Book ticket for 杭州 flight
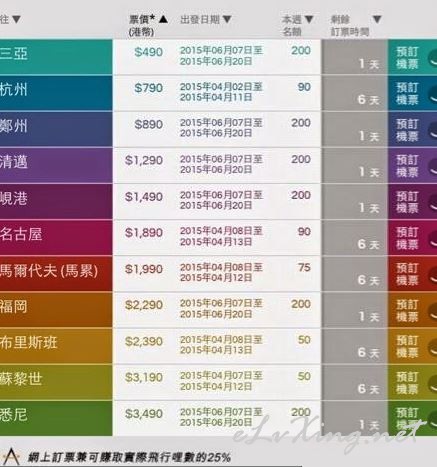This screenshot has height=467, width=437. click(x=412, y=93)
